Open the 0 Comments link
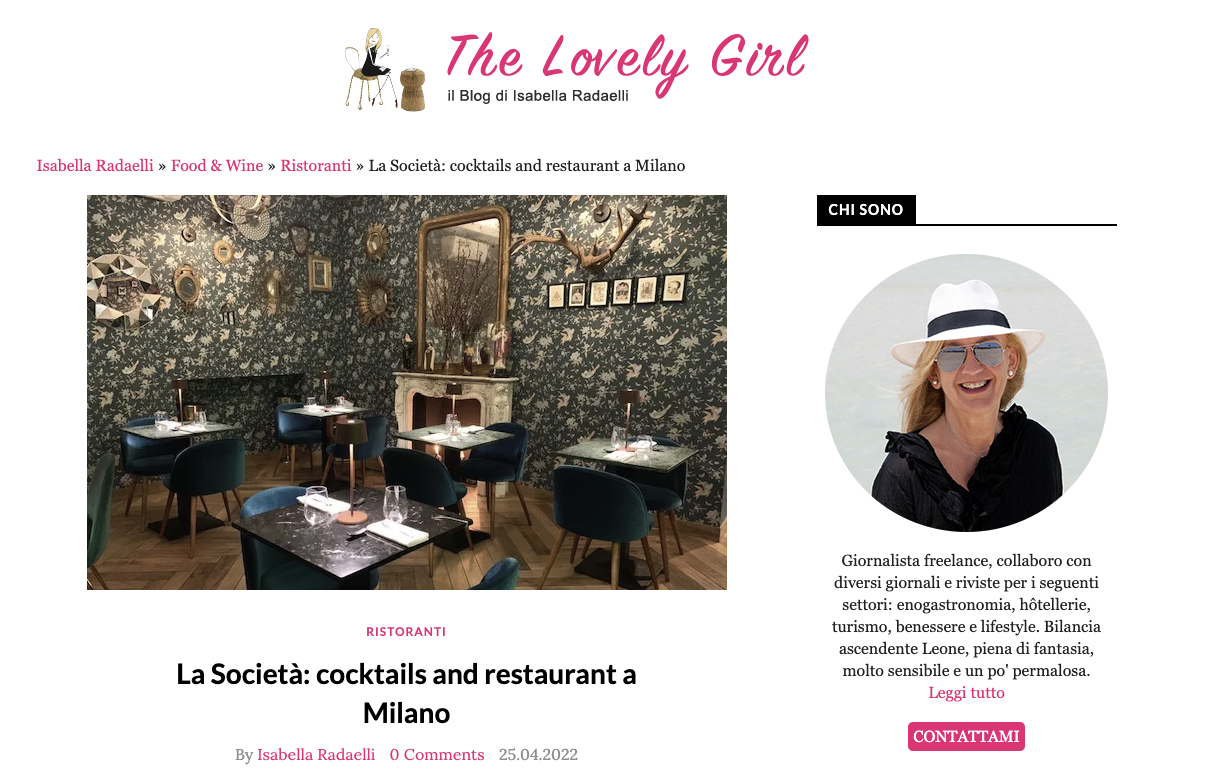 [437, 755]
